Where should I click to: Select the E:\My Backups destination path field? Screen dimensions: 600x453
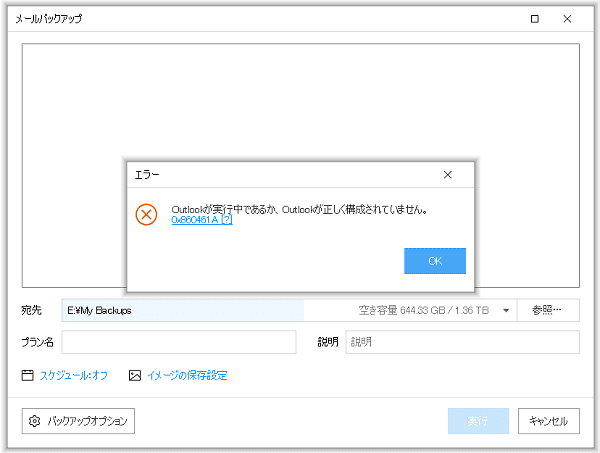[180, 311]
